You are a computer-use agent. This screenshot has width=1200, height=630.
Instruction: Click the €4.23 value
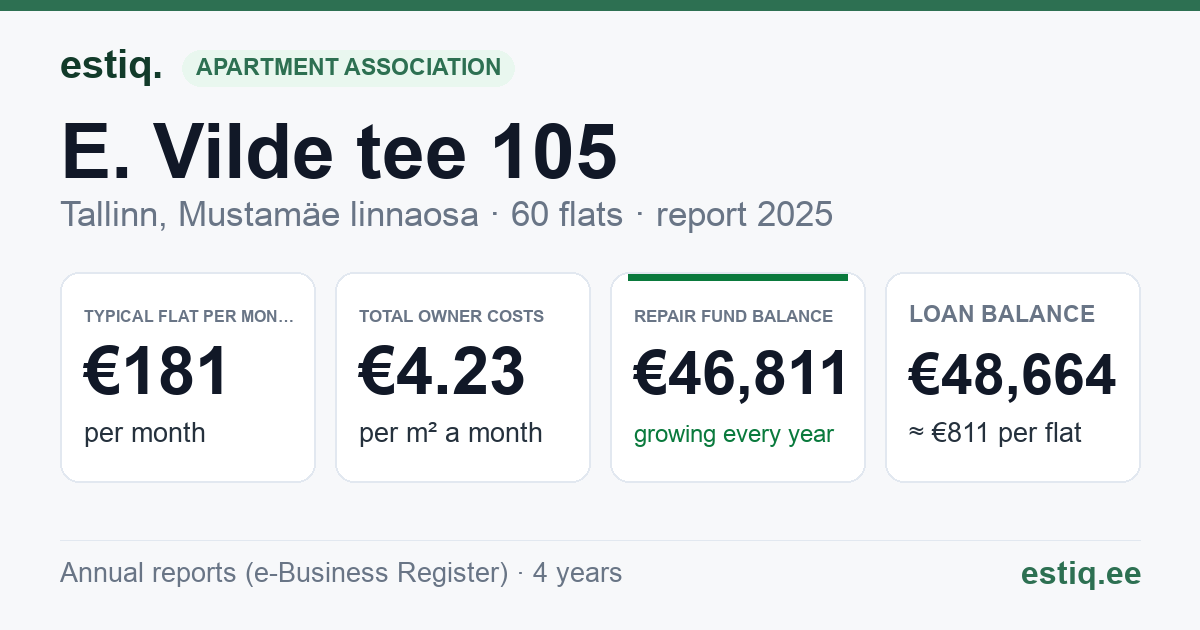point(442,371)
